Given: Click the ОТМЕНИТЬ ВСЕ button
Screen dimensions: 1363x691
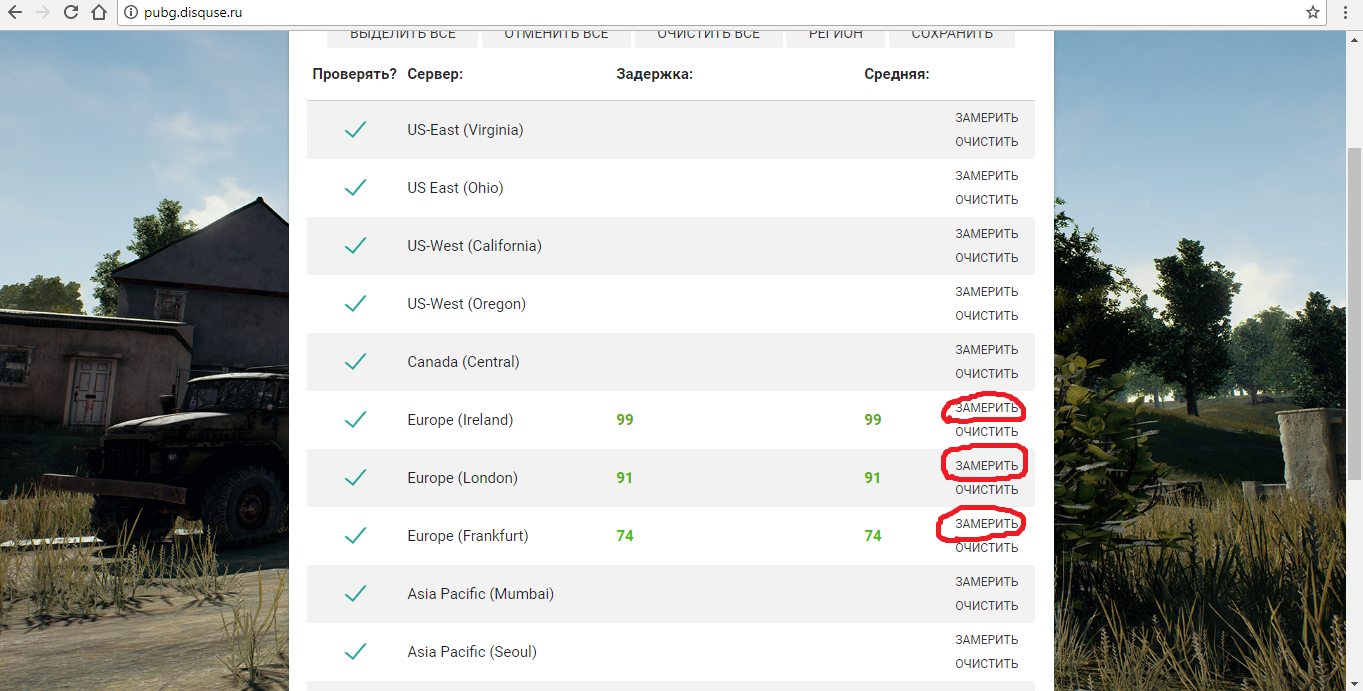Looking at the screenshot, I should tap(556, 35).
